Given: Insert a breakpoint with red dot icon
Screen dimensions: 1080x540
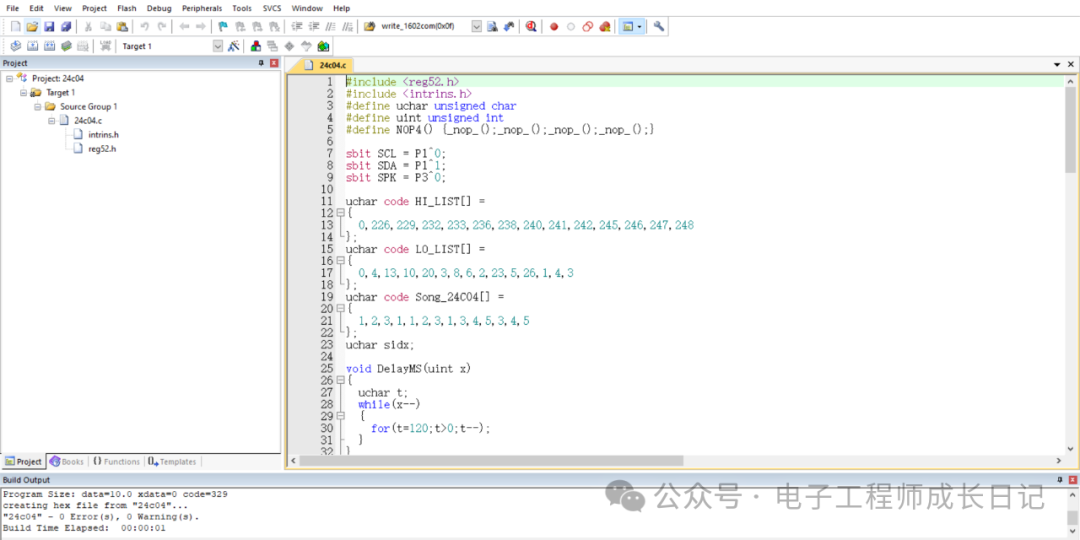Looking at the screenshot, I should [x=553, y=27].
